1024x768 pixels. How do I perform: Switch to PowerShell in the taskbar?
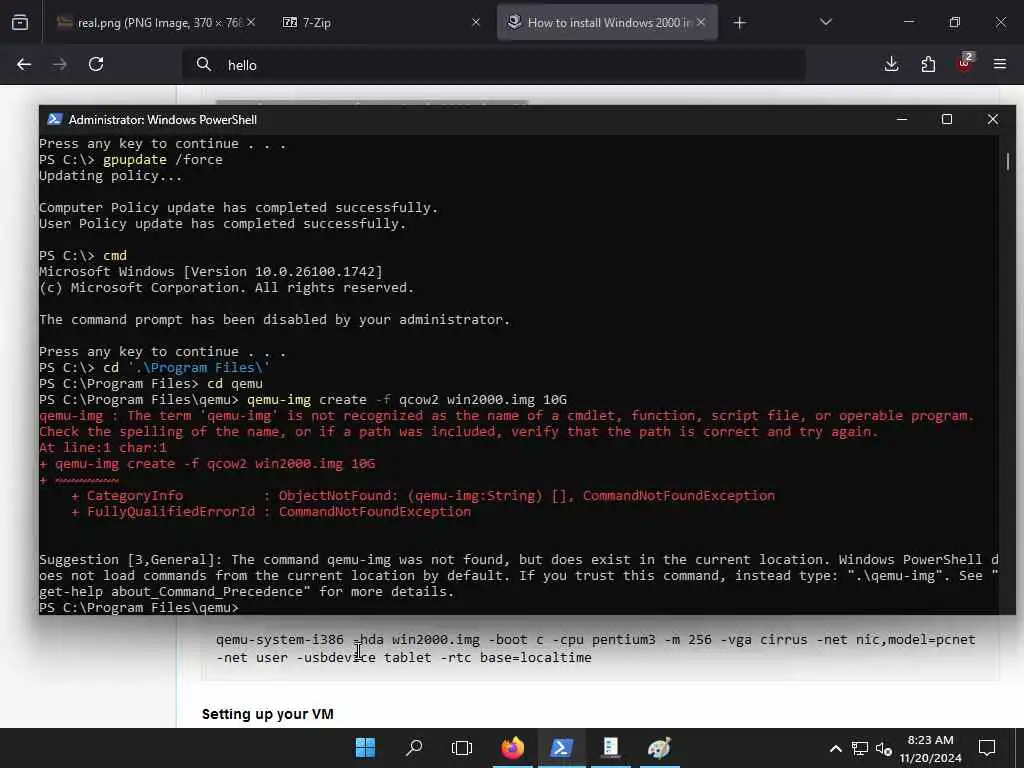click(562, 748)
